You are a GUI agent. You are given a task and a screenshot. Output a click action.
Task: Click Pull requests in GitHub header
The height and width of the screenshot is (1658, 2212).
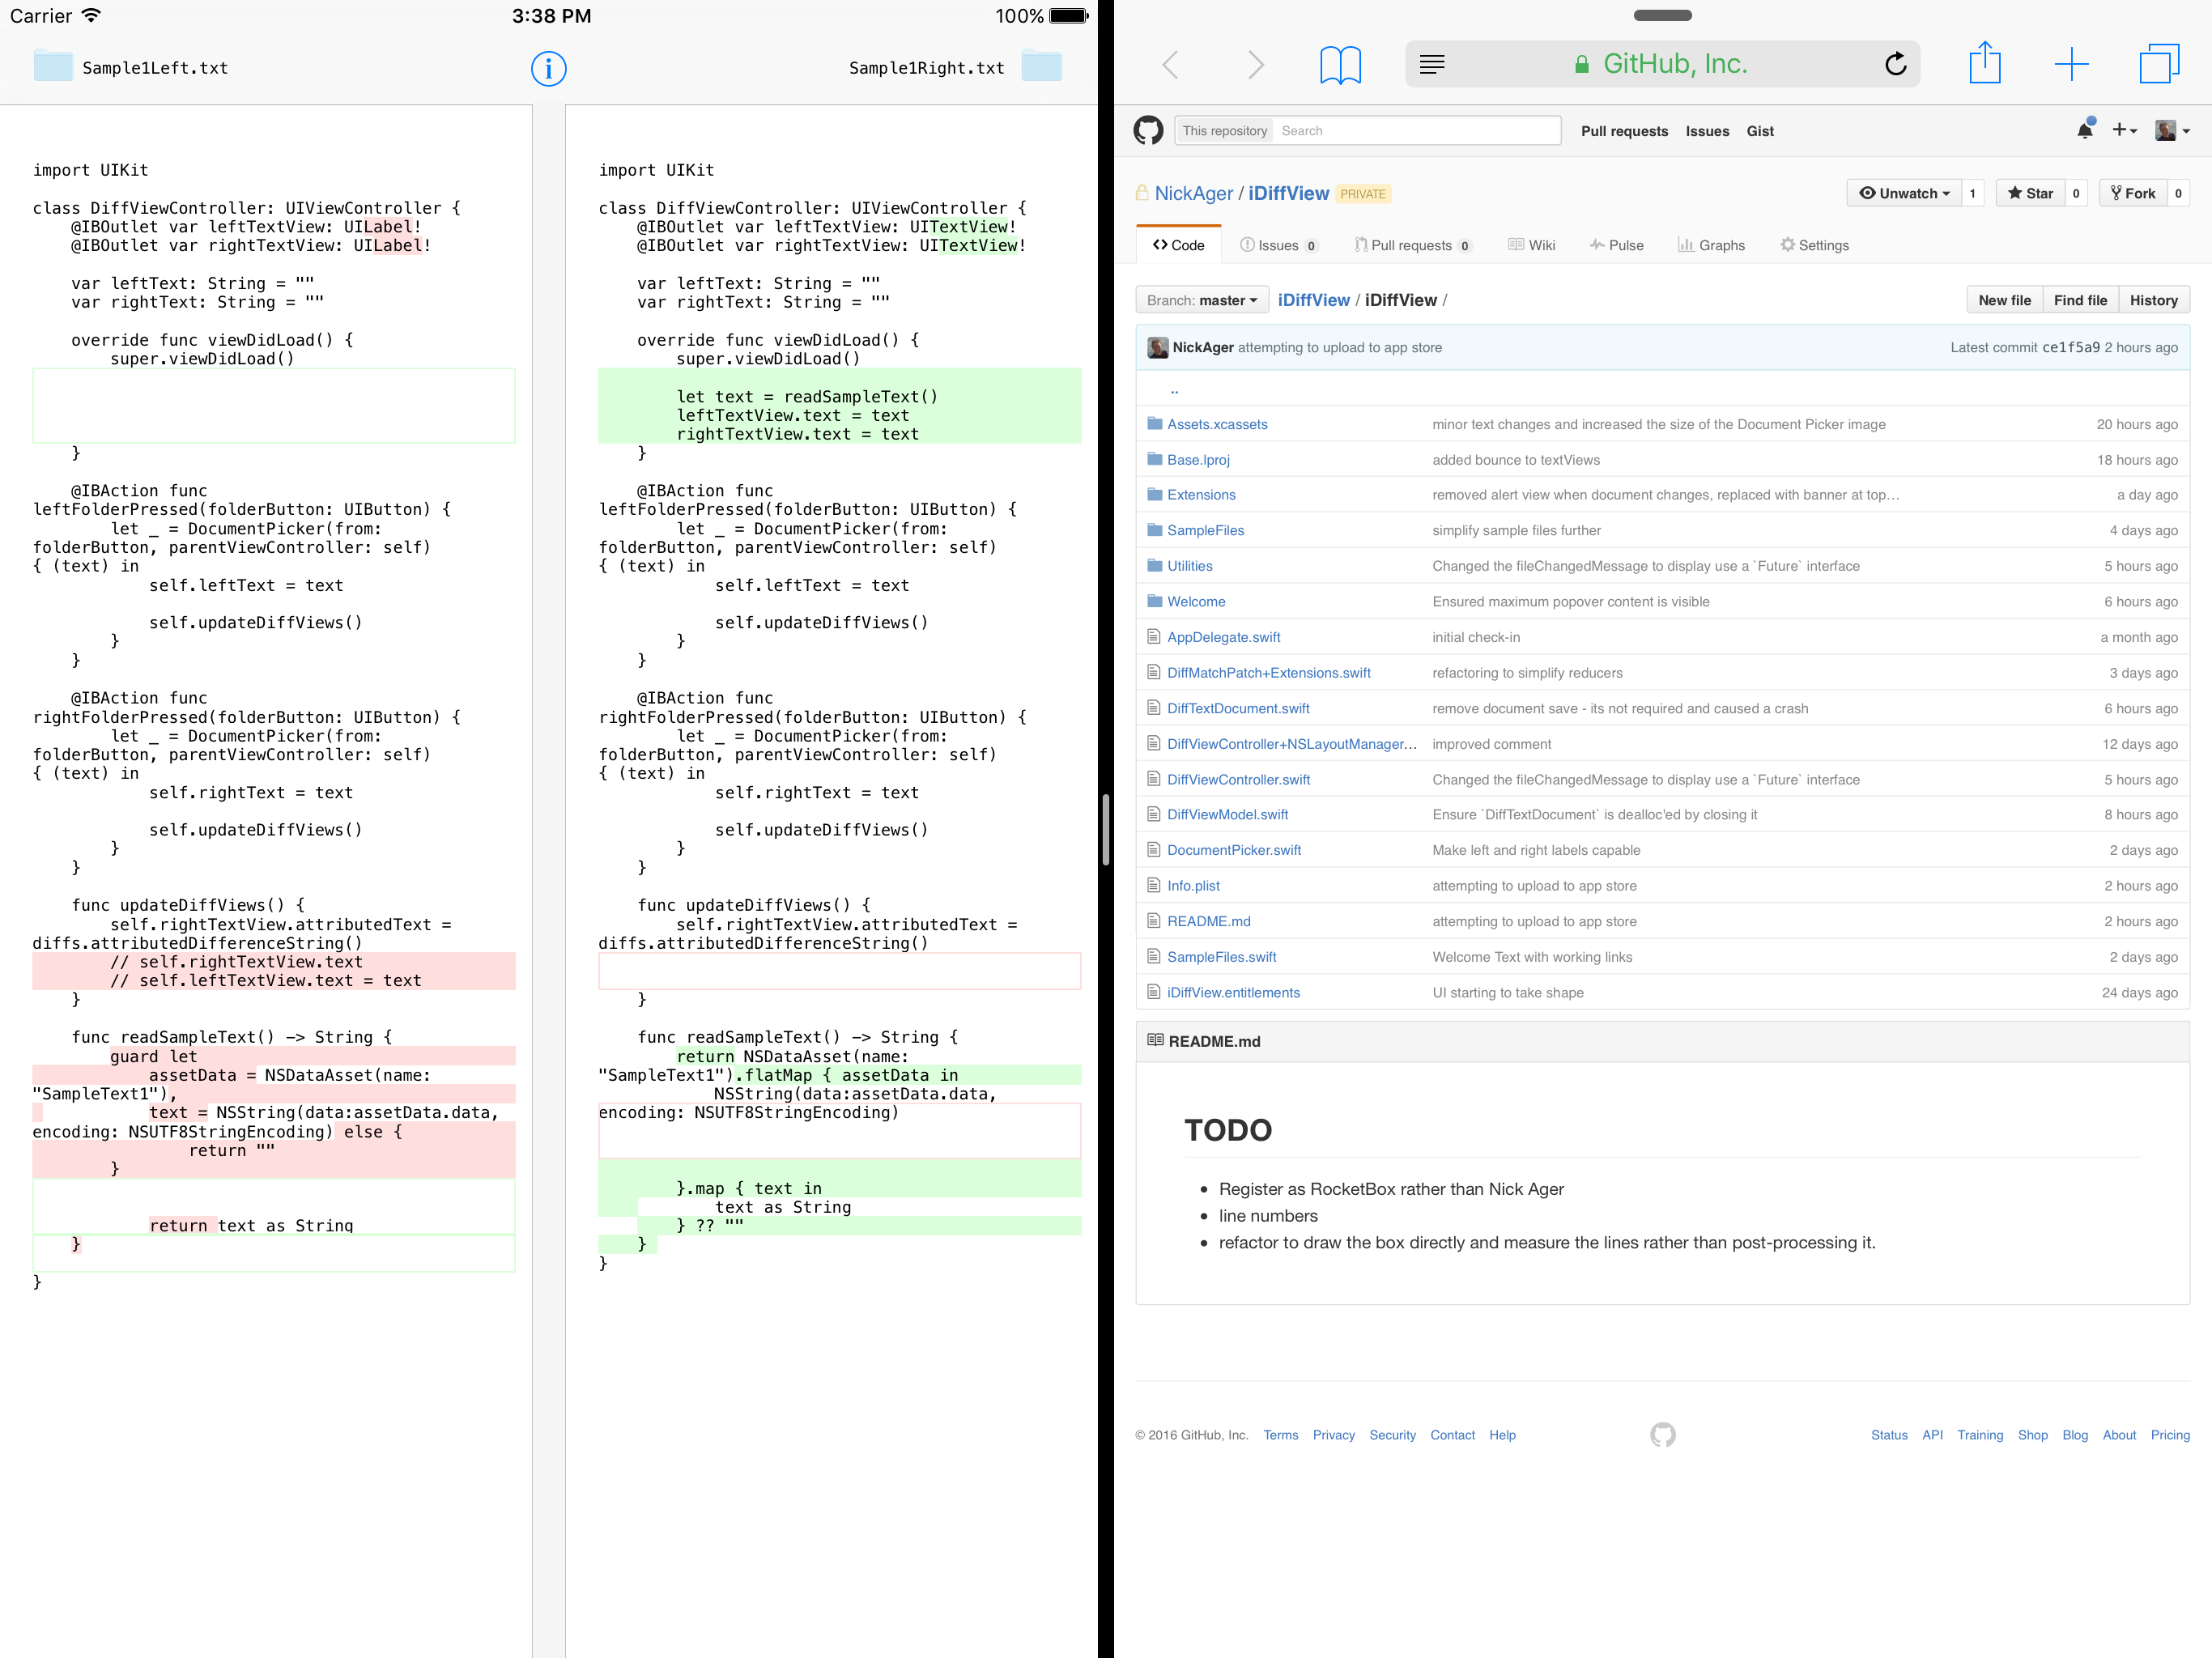tap(1624, 131)
